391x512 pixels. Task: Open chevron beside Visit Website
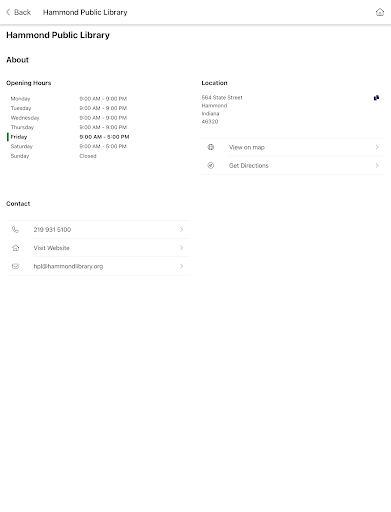[x=181, y=248]
